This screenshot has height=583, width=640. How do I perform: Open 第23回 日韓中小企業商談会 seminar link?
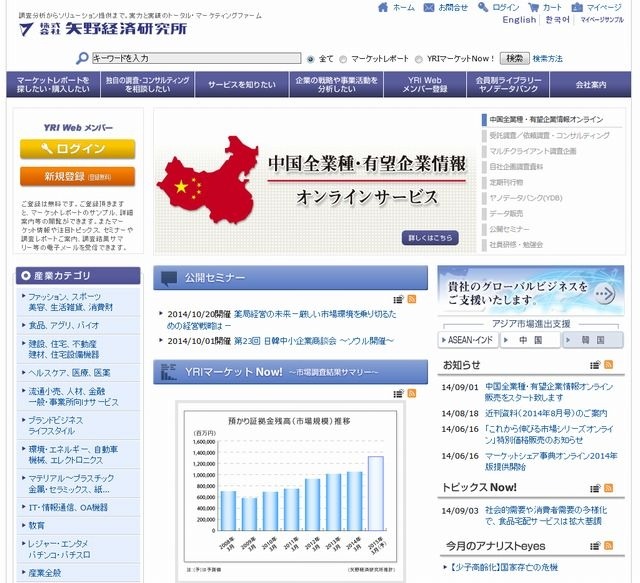pos(313,341)
